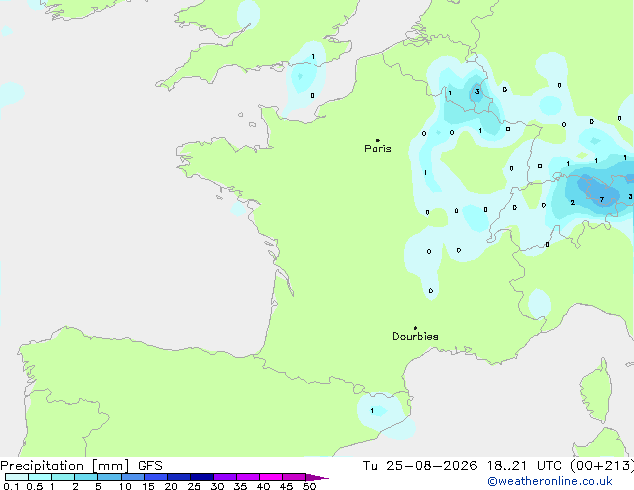Click the above-50 mm legend arrow tip

(317, 477)
